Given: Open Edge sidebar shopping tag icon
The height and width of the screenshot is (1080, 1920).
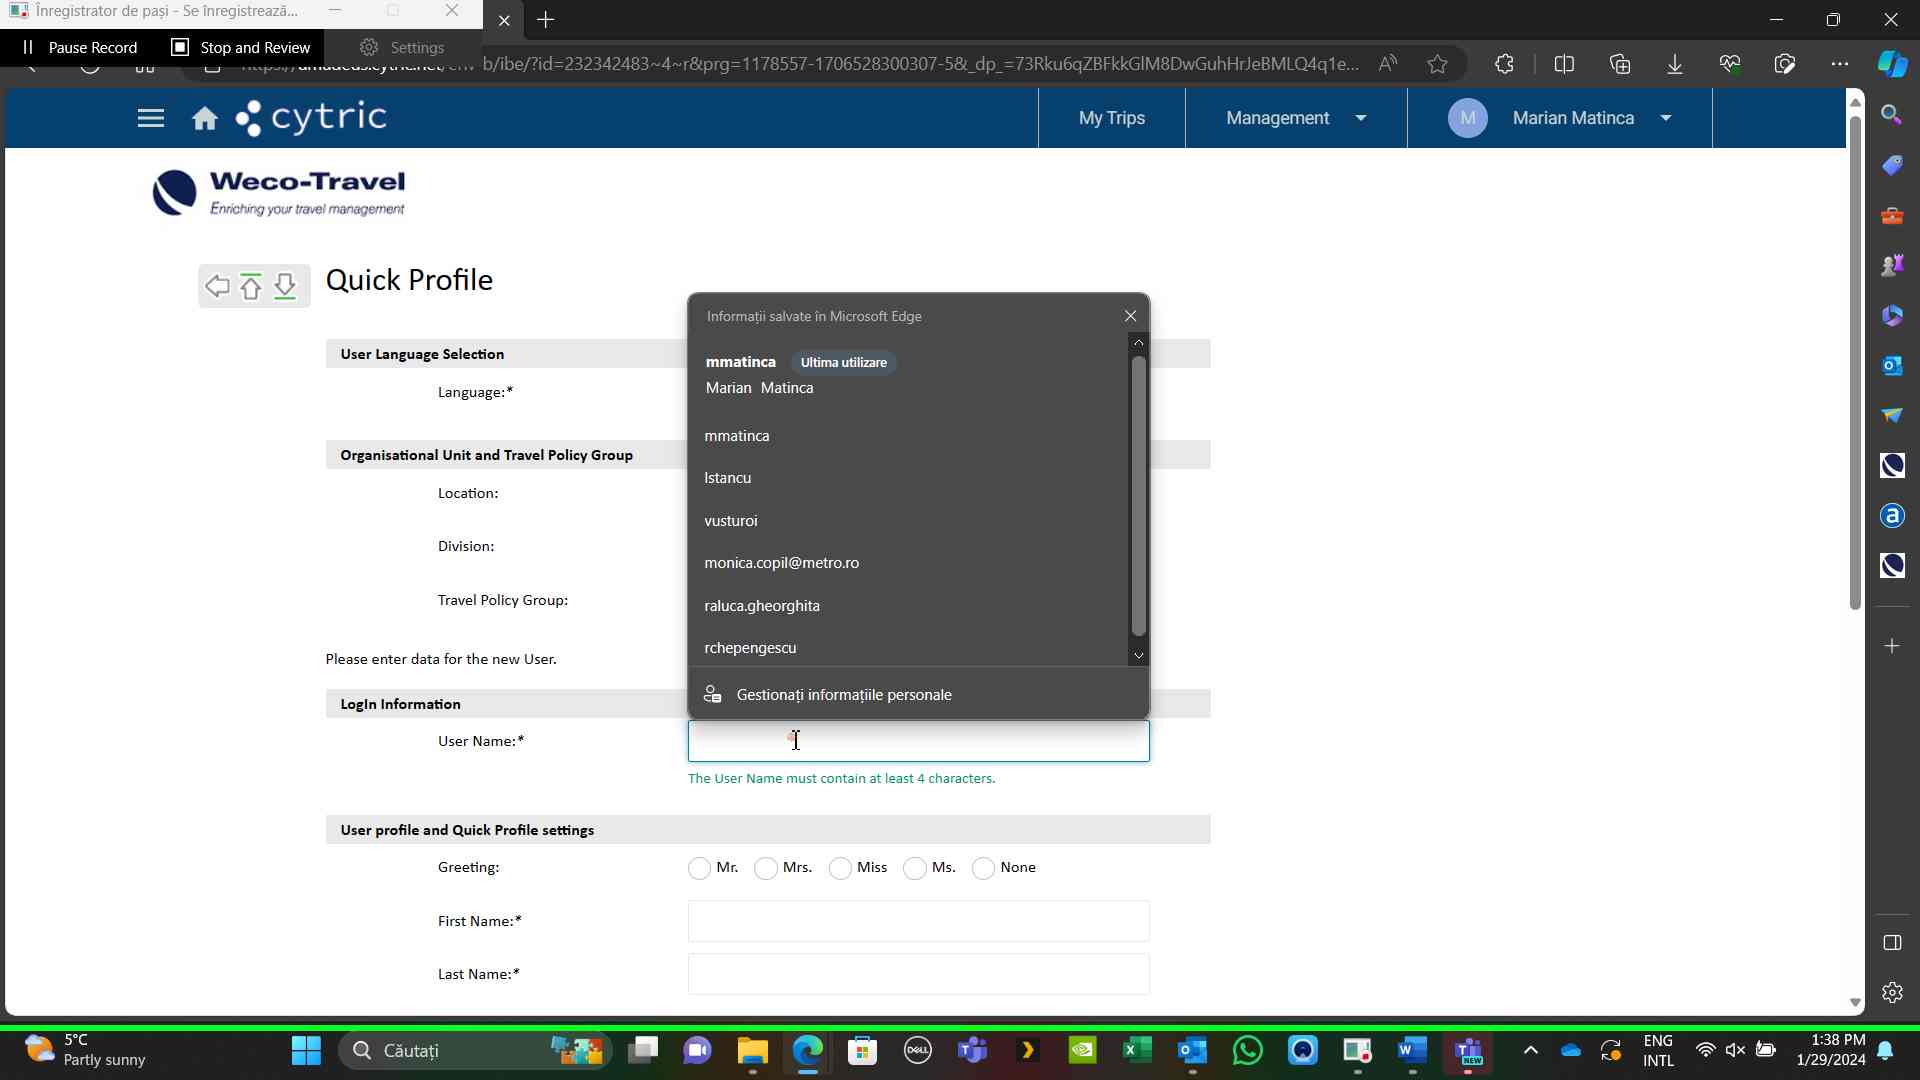Looking at the screenshot, I should click(1892, 164).
